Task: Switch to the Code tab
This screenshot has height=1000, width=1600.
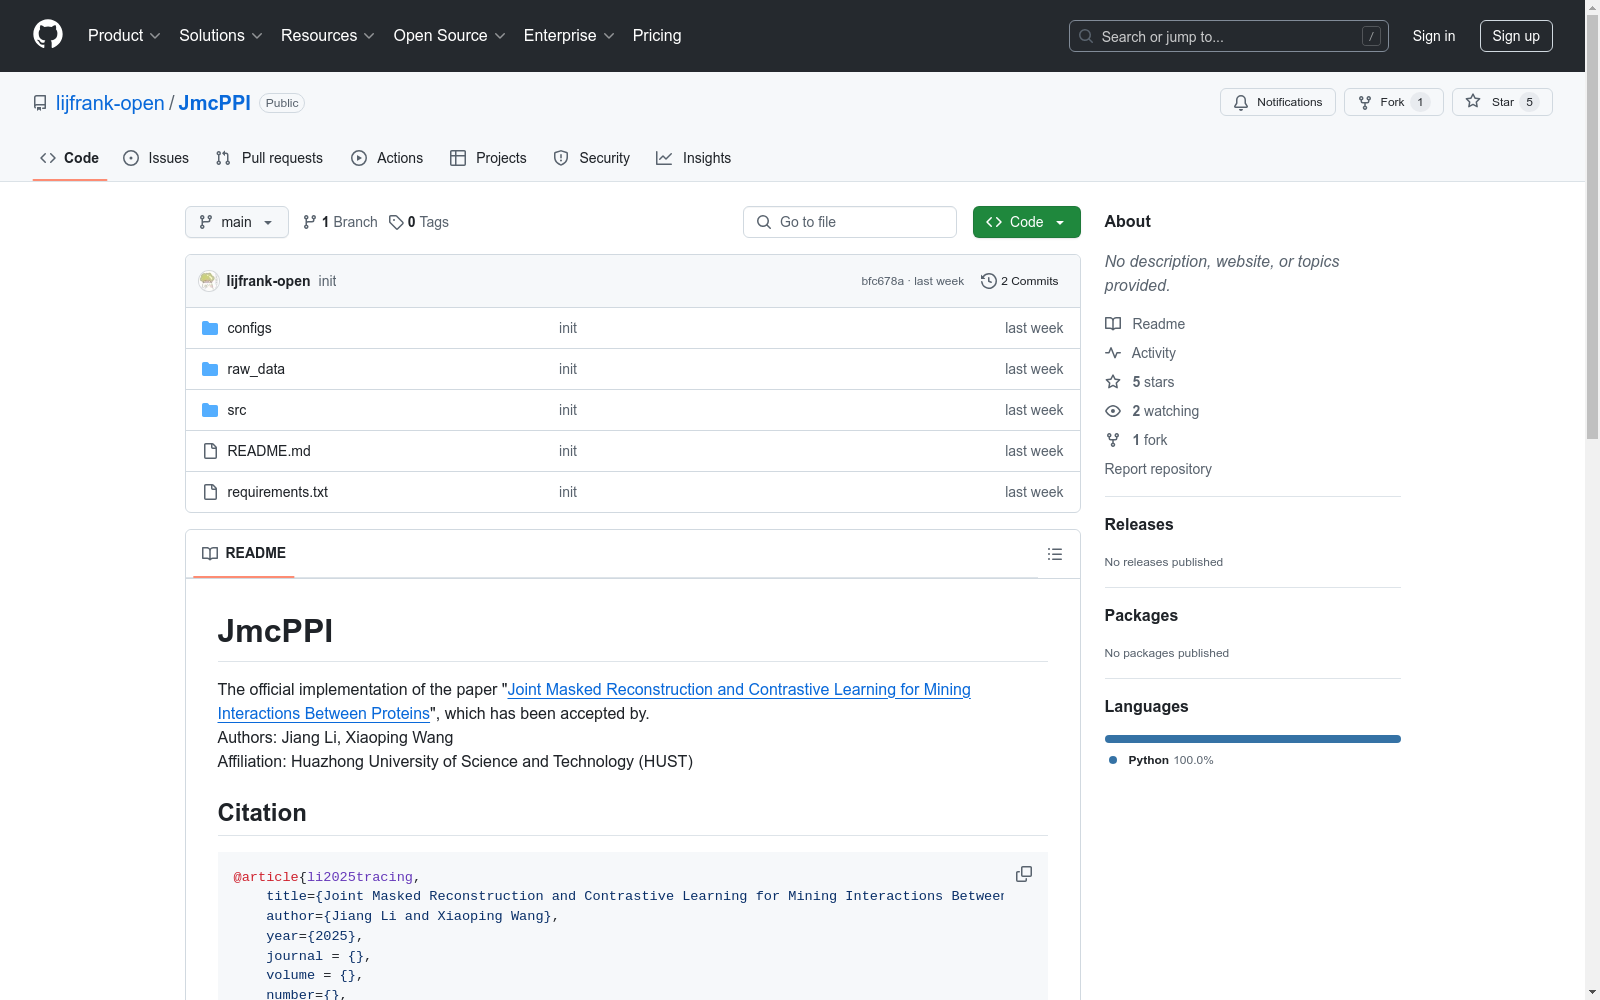Action: [70, 158]
